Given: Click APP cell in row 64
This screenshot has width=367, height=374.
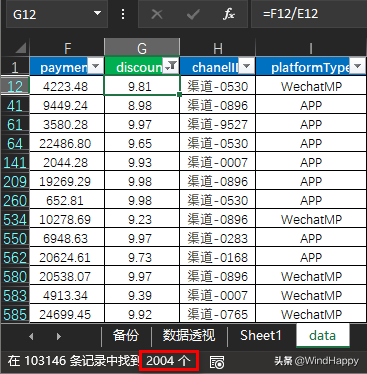Looking at the screenshot, I should pyautogui.click(x=311, y=143).
